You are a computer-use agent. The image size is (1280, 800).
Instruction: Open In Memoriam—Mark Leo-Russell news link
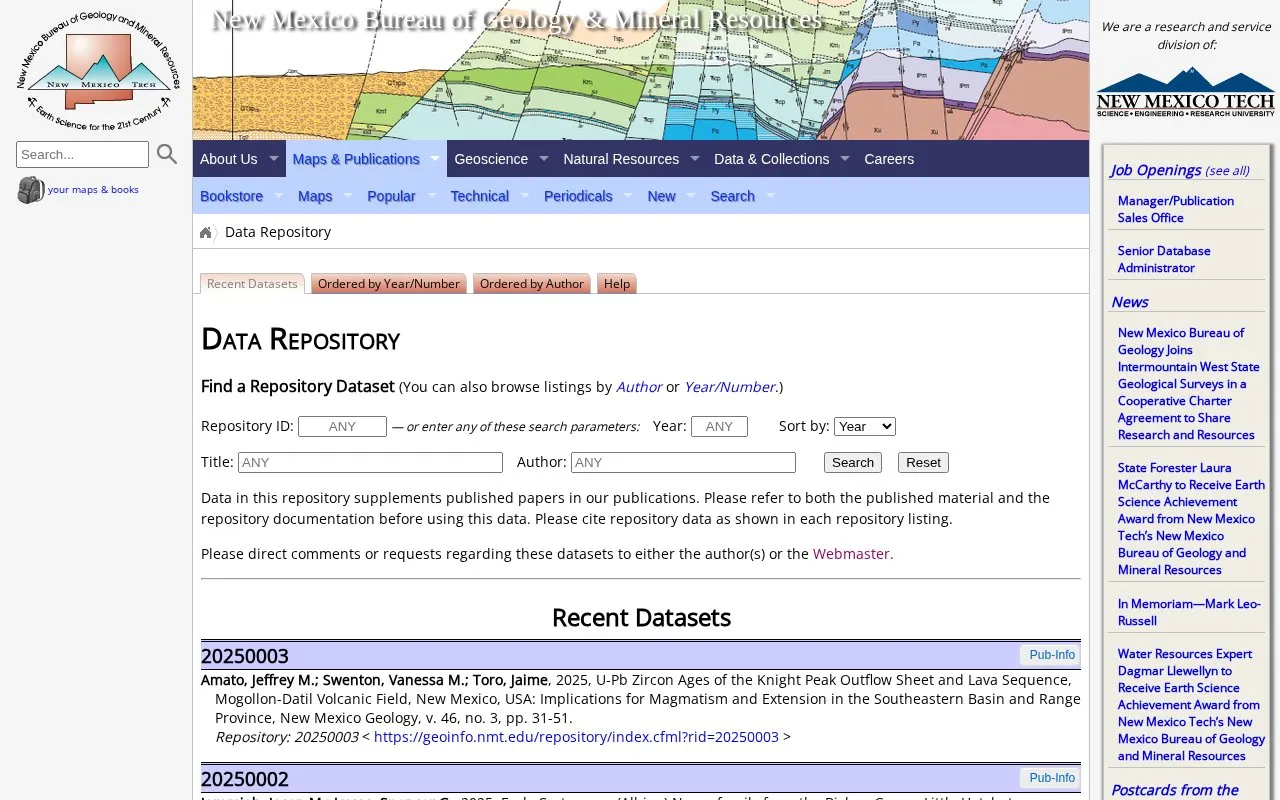(x=1189, y=612)
